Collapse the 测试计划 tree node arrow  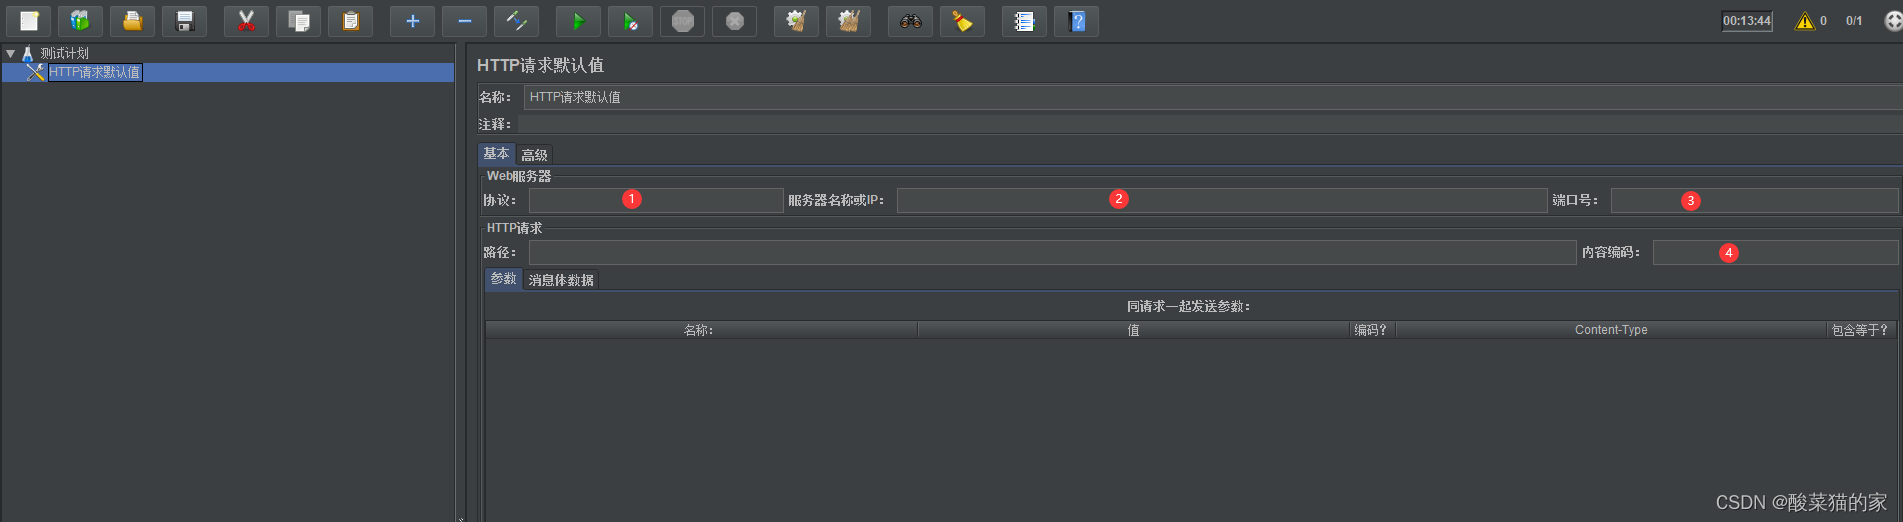point(11,53)
